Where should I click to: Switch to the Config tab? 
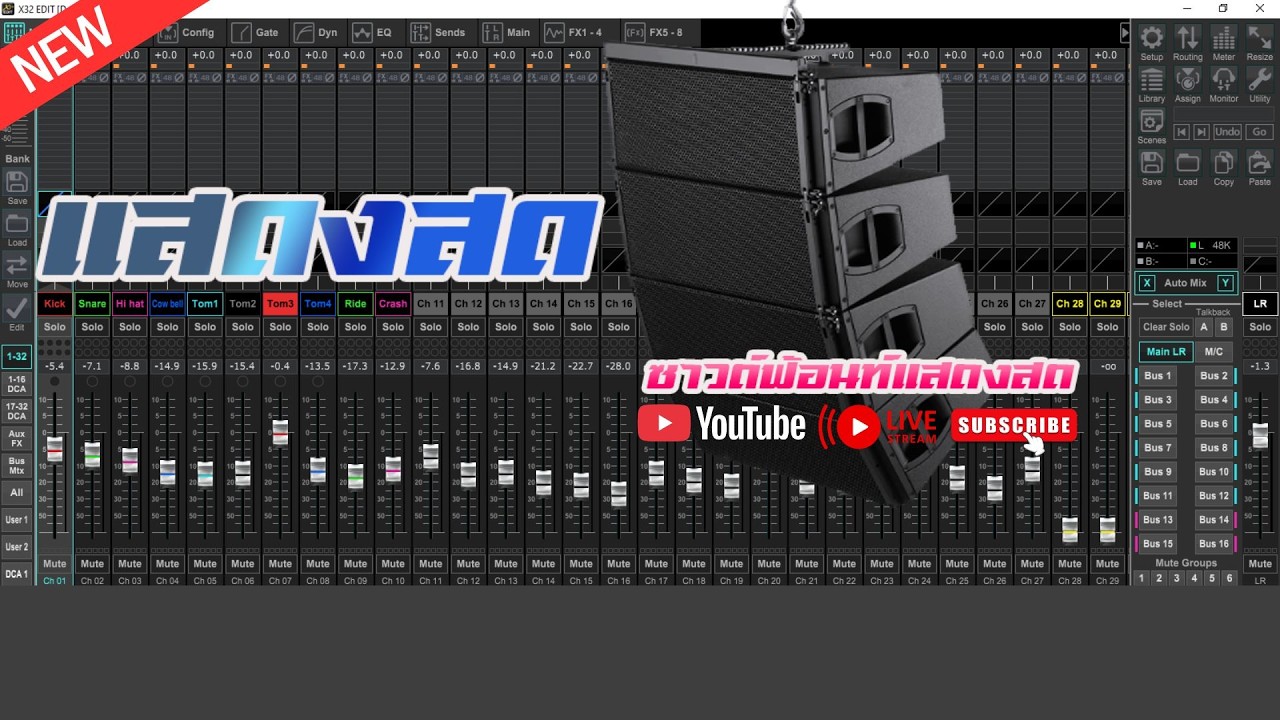point(186,32)
